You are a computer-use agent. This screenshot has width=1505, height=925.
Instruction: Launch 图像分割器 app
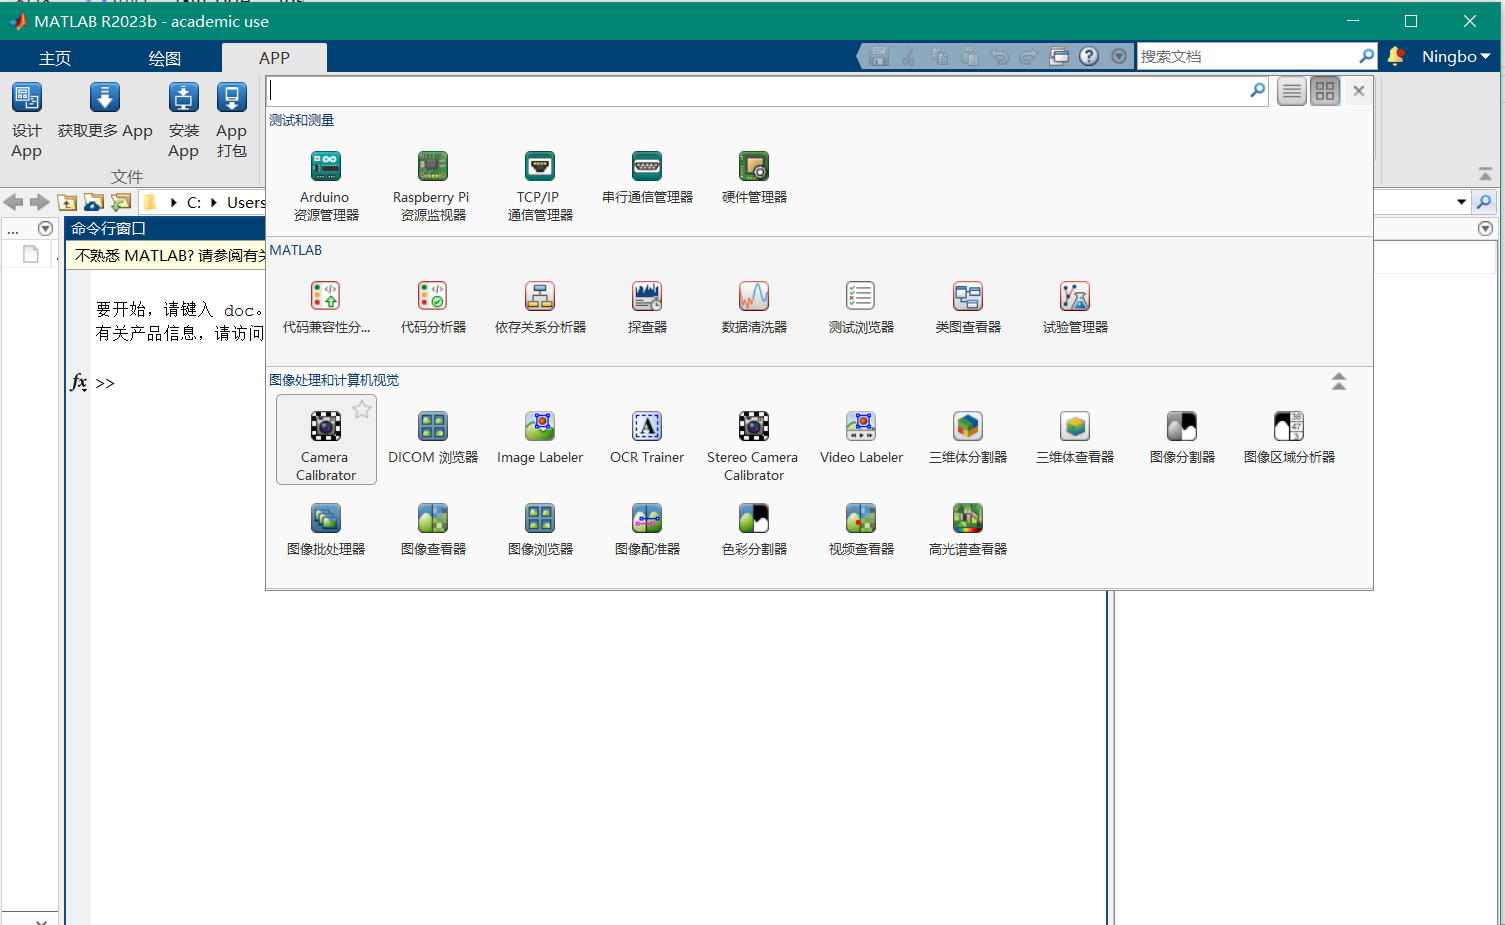tap(1182, 437)
